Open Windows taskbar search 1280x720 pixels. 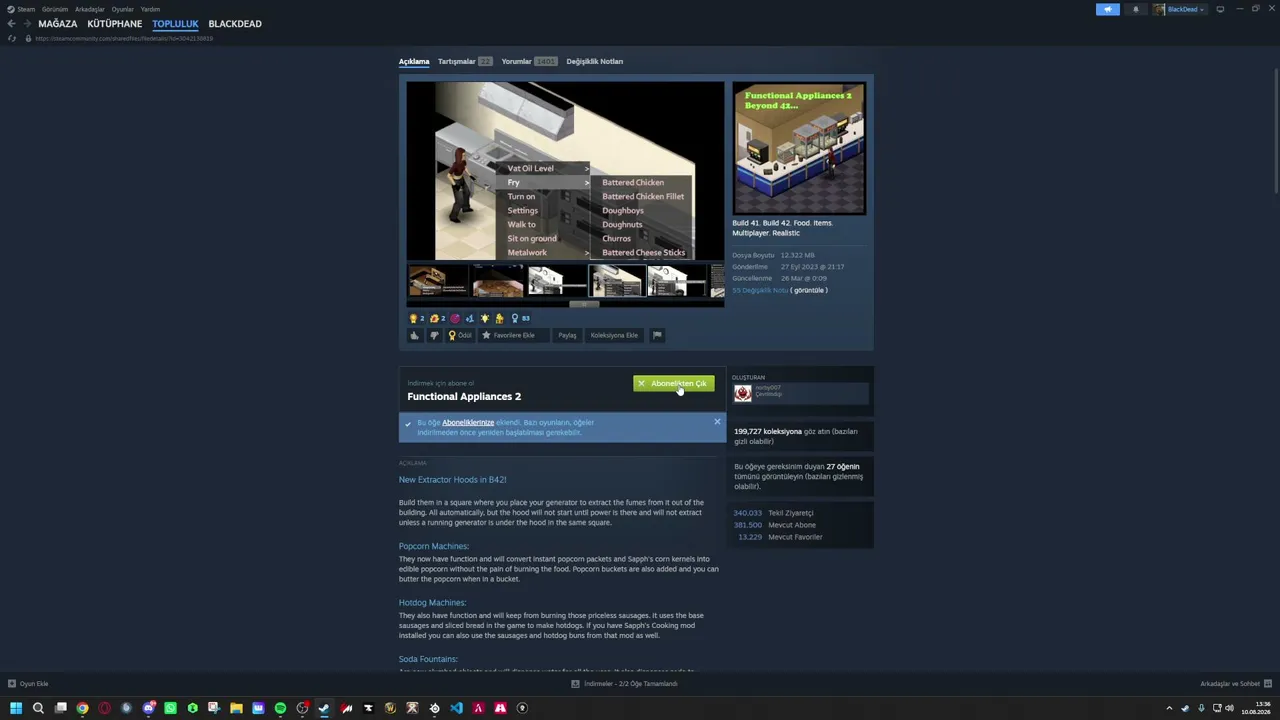(x=38, y=708)
